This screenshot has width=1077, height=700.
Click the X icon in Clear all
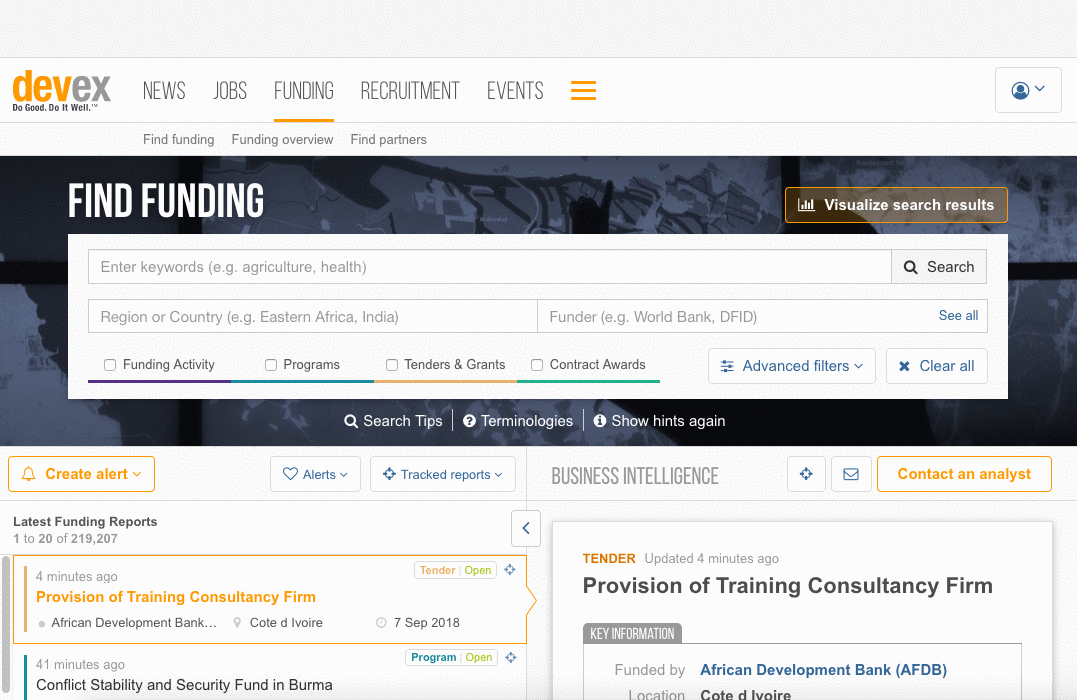(905, 366)
